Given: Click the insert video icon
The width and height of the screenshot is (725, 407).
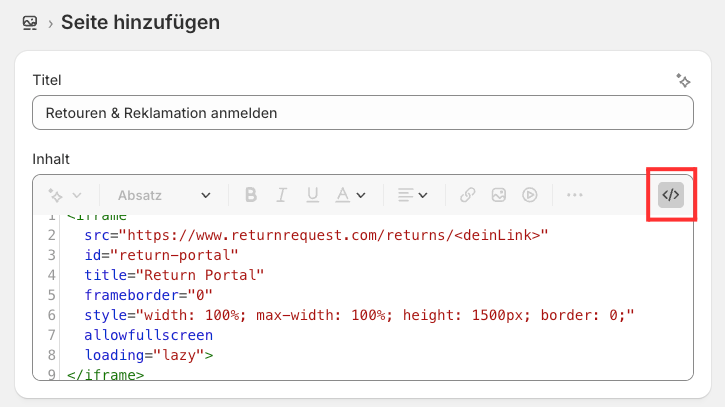Looking at the screenshot, I should tap(531, 195).
